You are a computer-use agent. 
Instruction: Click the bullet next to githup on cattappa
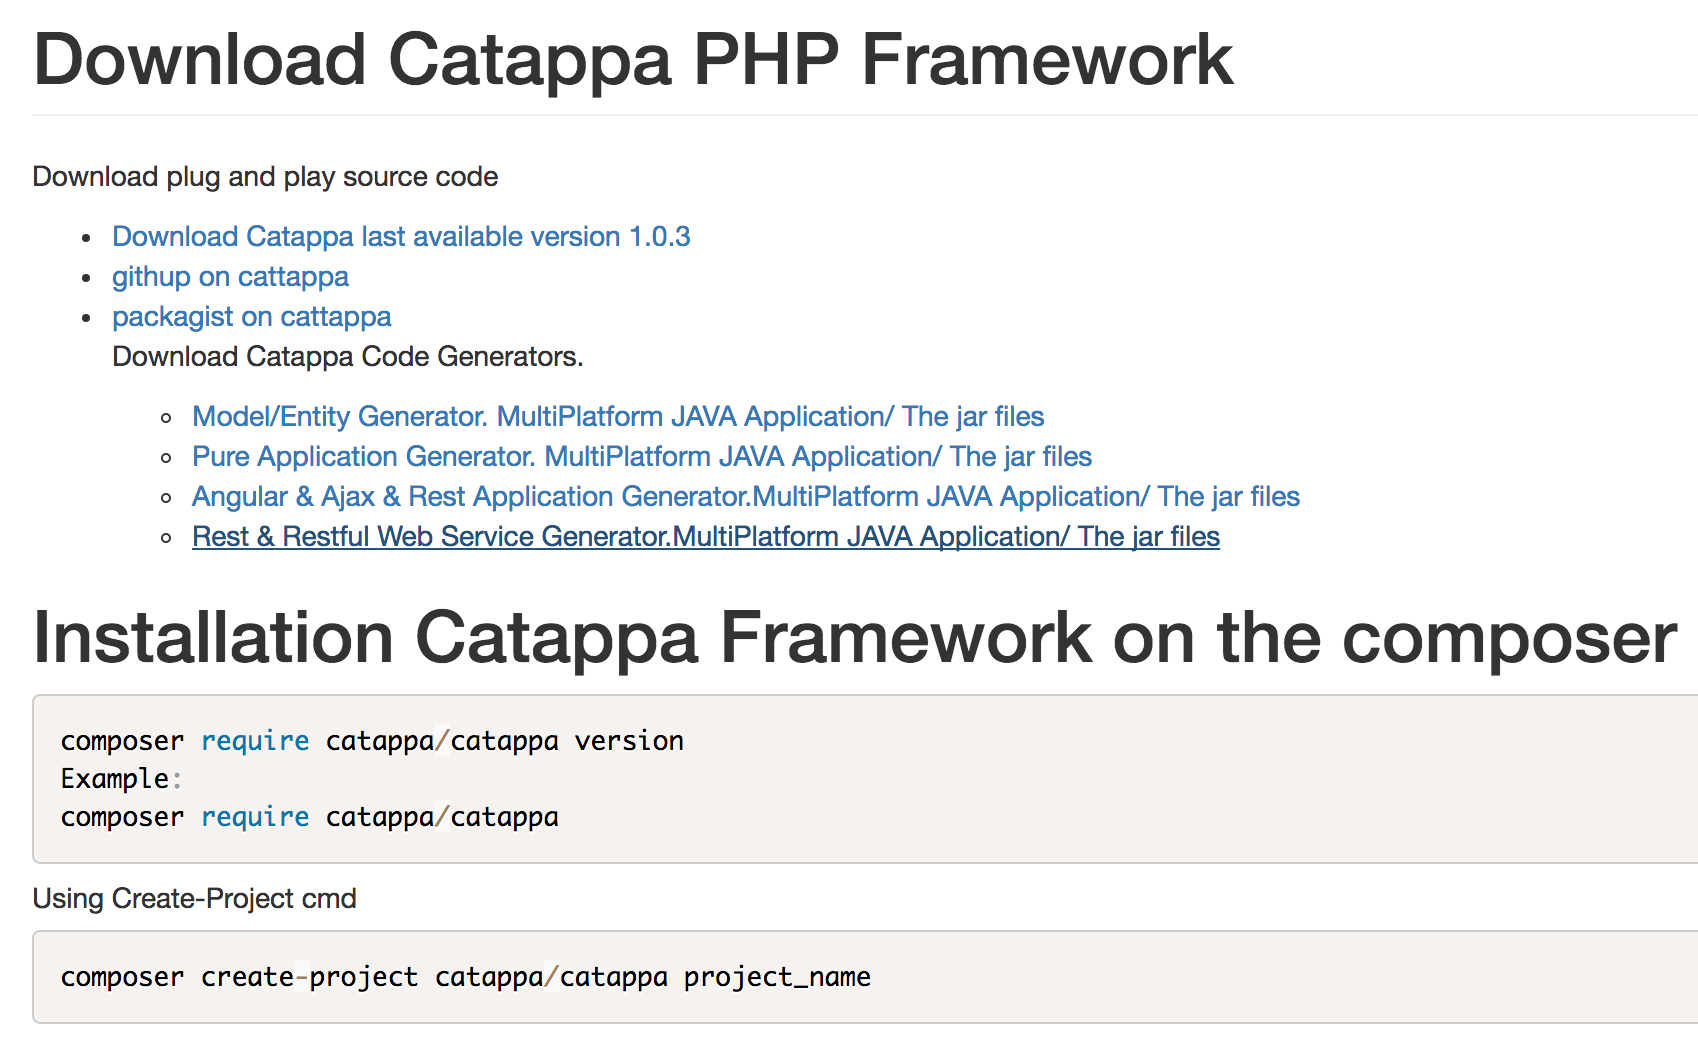point(86,277)
